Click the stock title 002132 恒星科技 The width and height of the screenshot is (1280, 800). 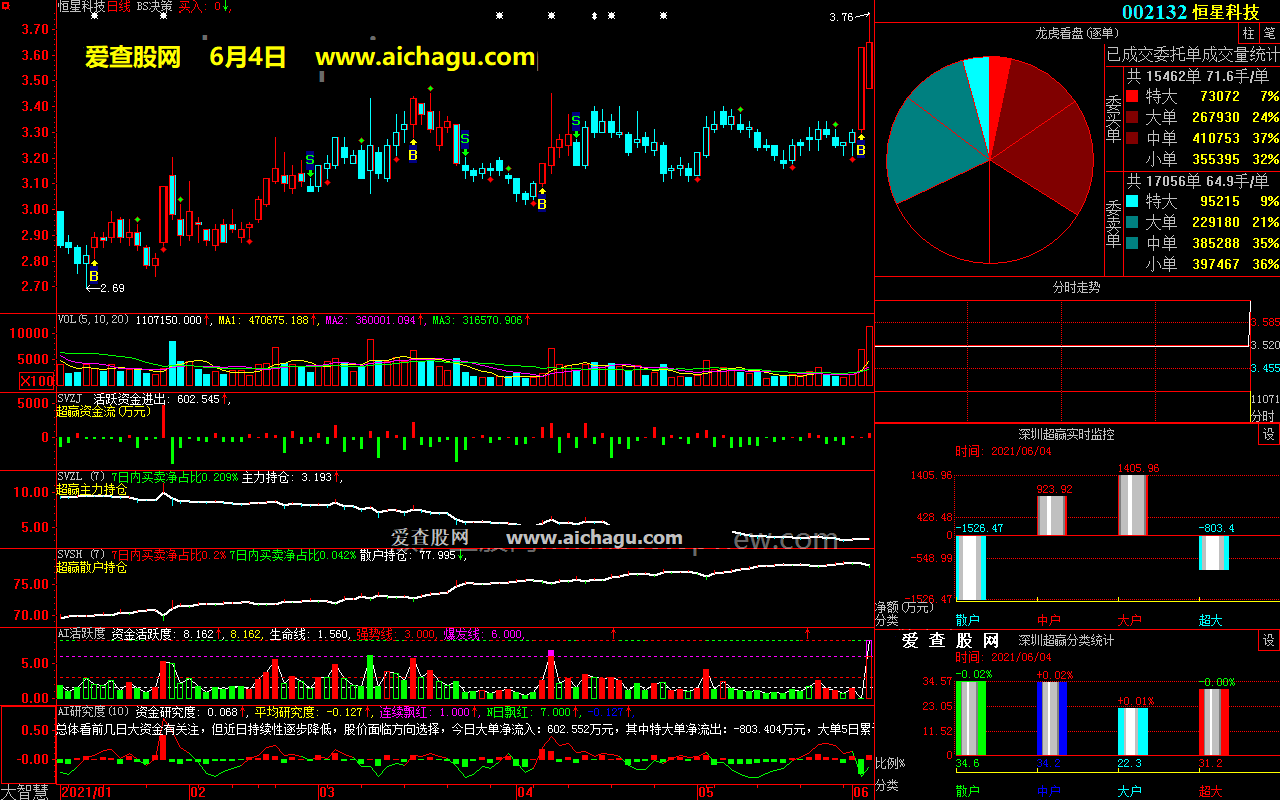1190,12
